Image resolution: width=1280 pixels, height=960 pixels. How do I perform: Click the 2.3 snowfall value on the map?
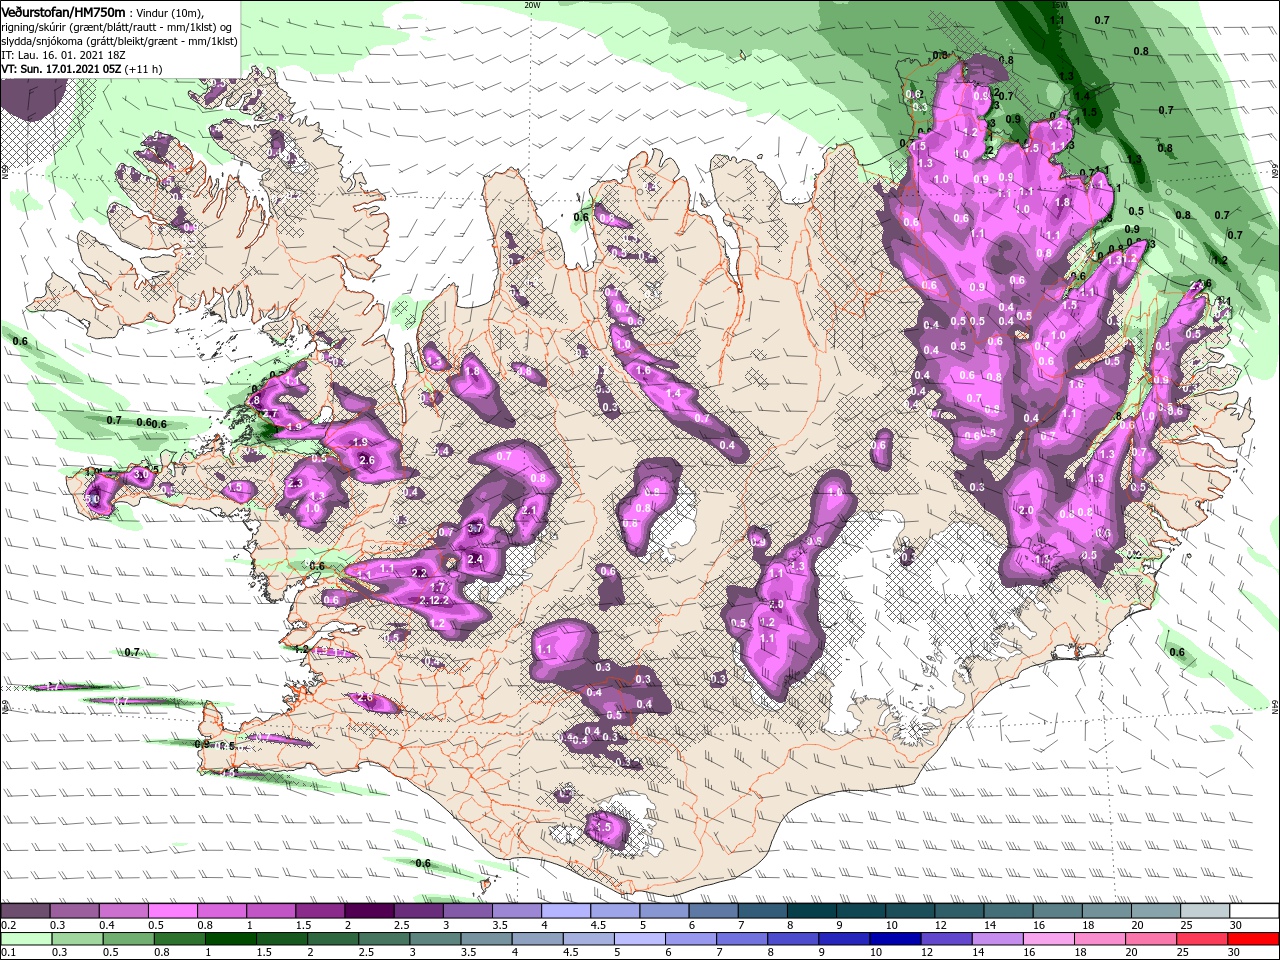(x=295, y=483)
